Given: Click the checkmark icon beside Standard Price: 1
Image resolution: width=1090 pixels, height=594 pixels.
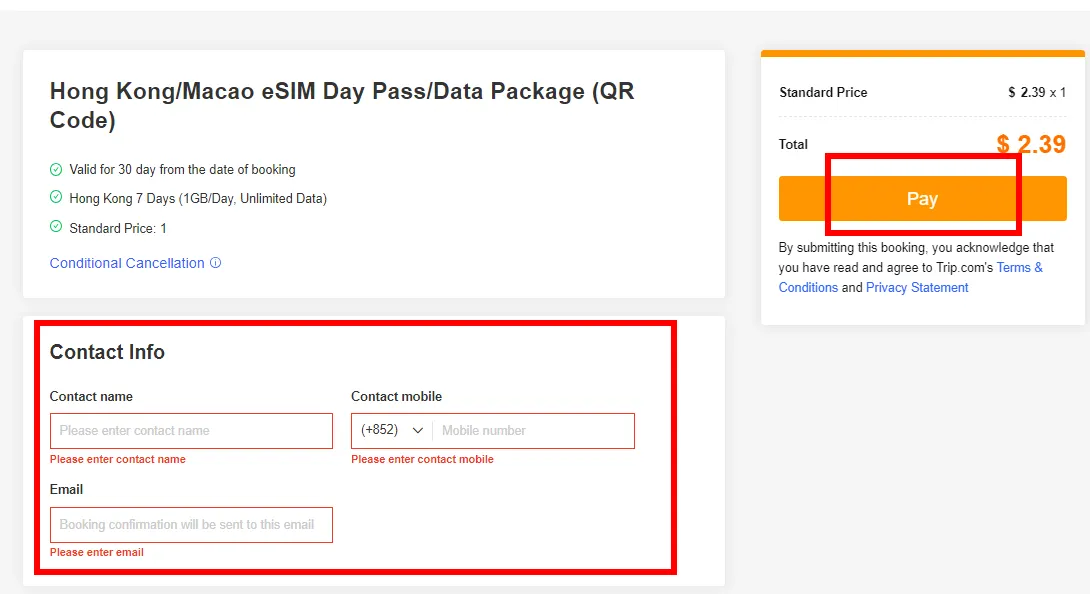Looking at the screenshot, I should [x=56, y=227].
